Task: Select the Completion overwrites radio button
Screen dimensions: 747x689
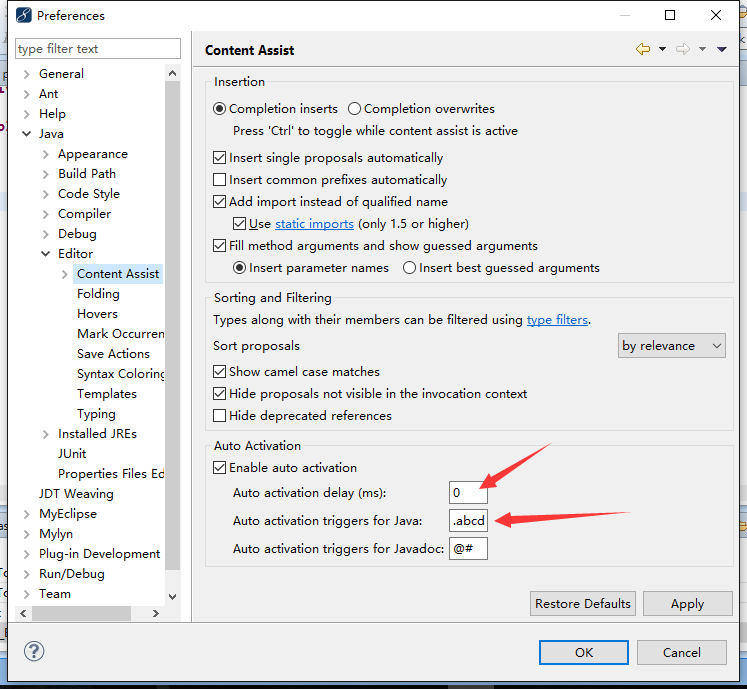Action: pyautogui.click(x=354, y=109)
